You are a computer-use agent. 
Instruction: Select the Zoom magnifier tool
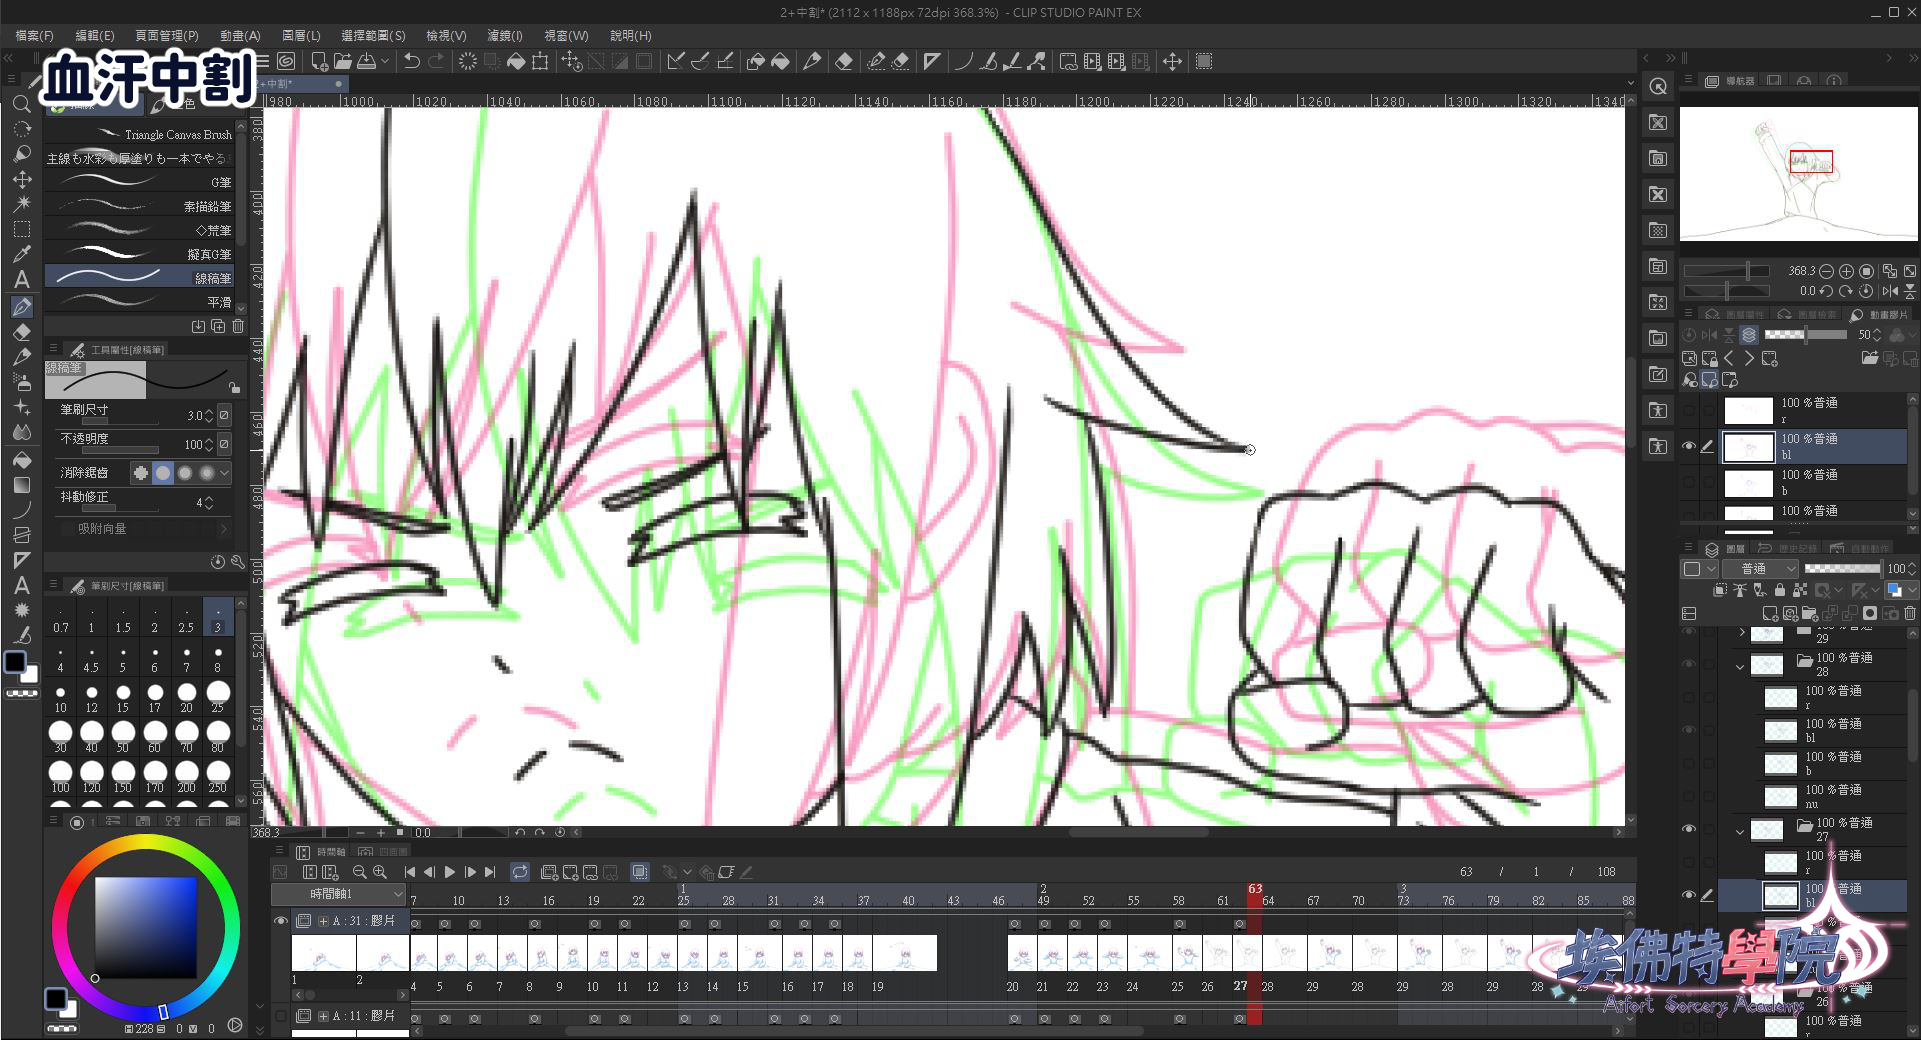tap(22, 104)
